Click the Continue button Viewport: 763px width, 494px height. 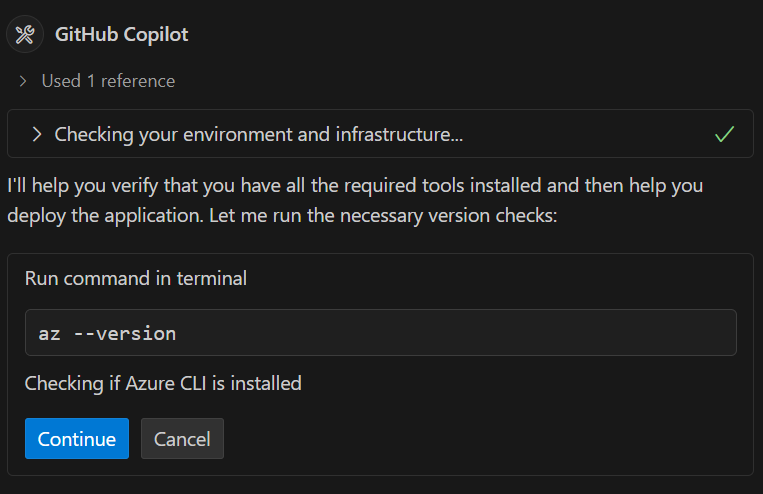pyautogui.click(x=77, y=439)
